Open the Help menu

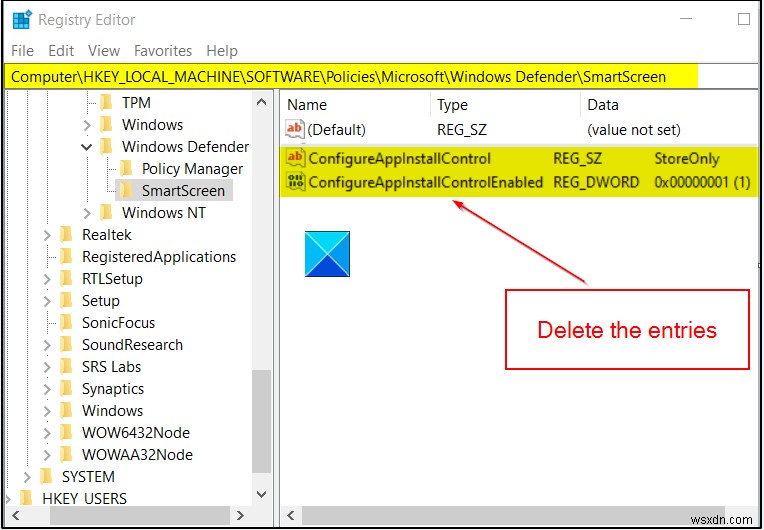(x=222, y=51)
